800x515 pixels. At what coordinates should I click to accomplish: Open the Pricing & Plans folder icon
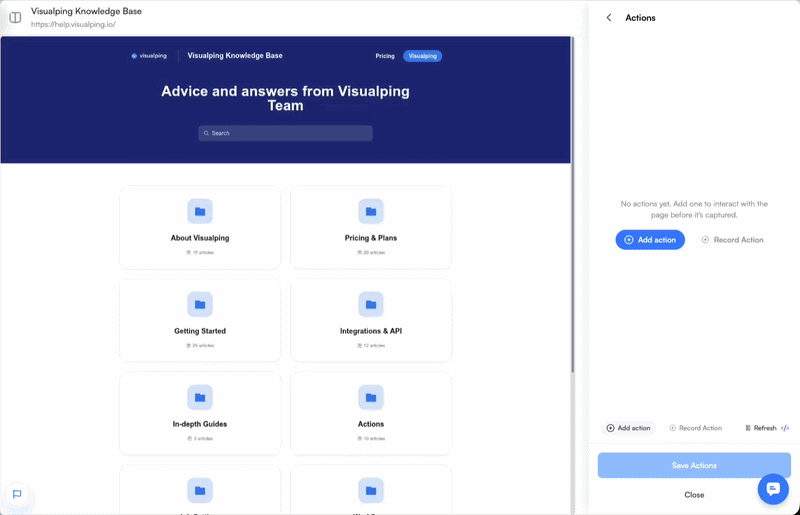click(x=371, y=211)
